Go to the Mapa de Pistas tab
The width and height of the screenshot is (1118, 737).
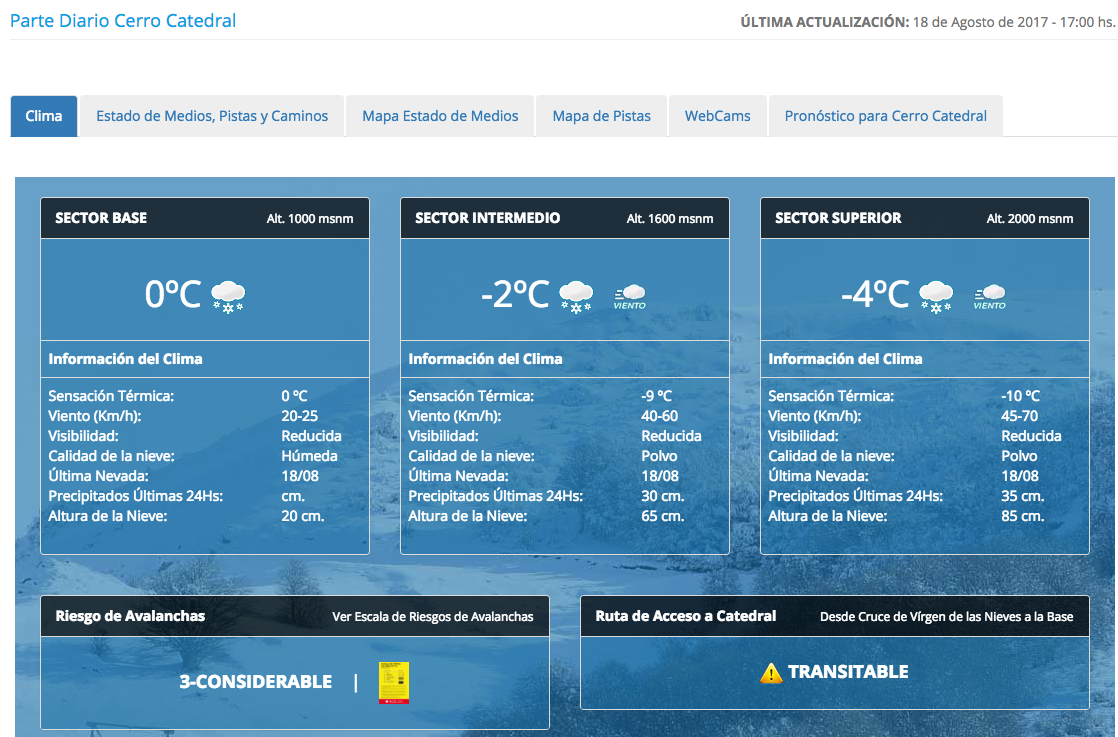(601, 115)
